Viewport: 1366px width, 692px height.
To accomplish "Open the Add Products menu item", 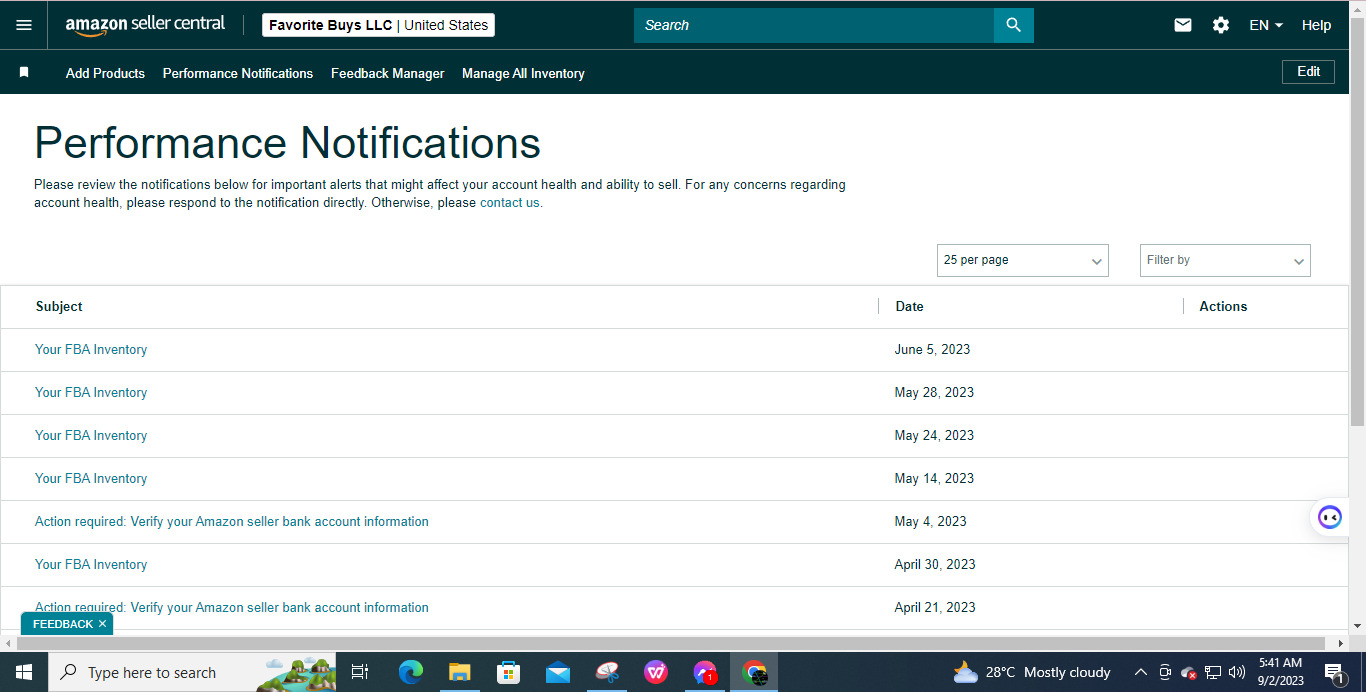I will (105, 73).
